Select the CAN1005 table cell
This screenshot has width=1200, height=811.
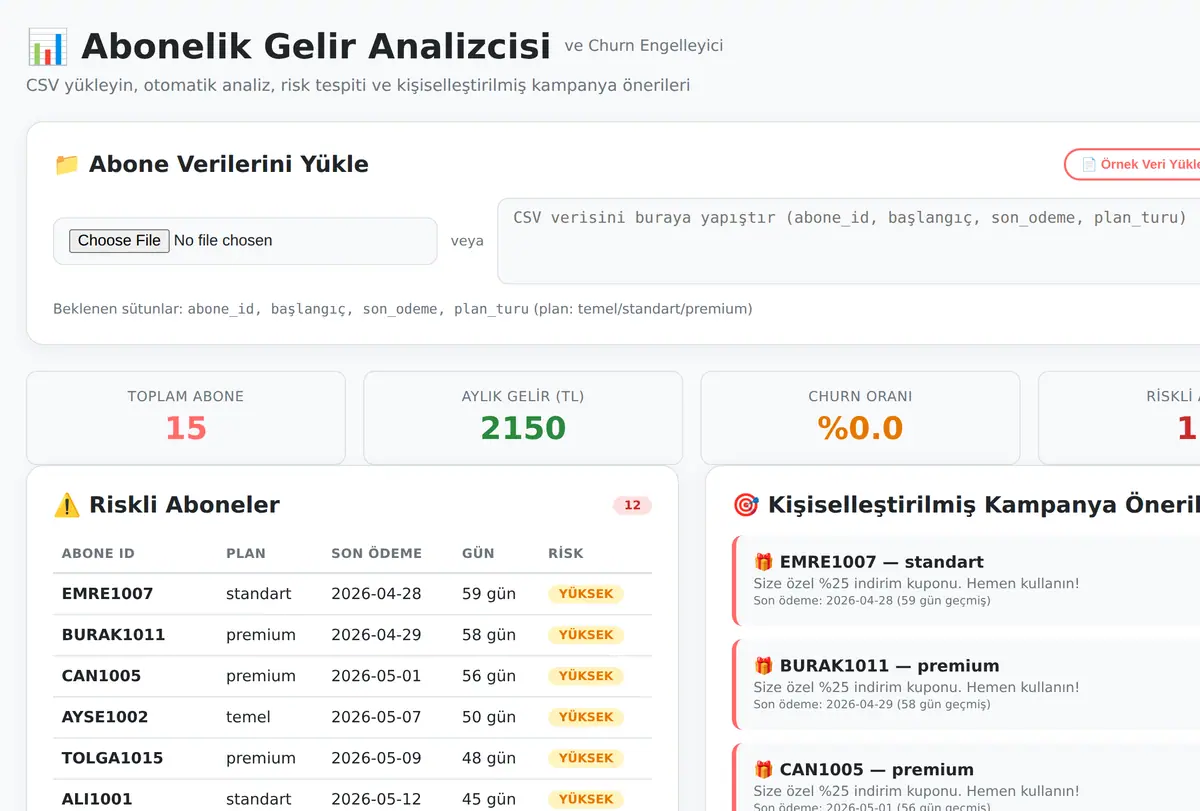[101, 676]
